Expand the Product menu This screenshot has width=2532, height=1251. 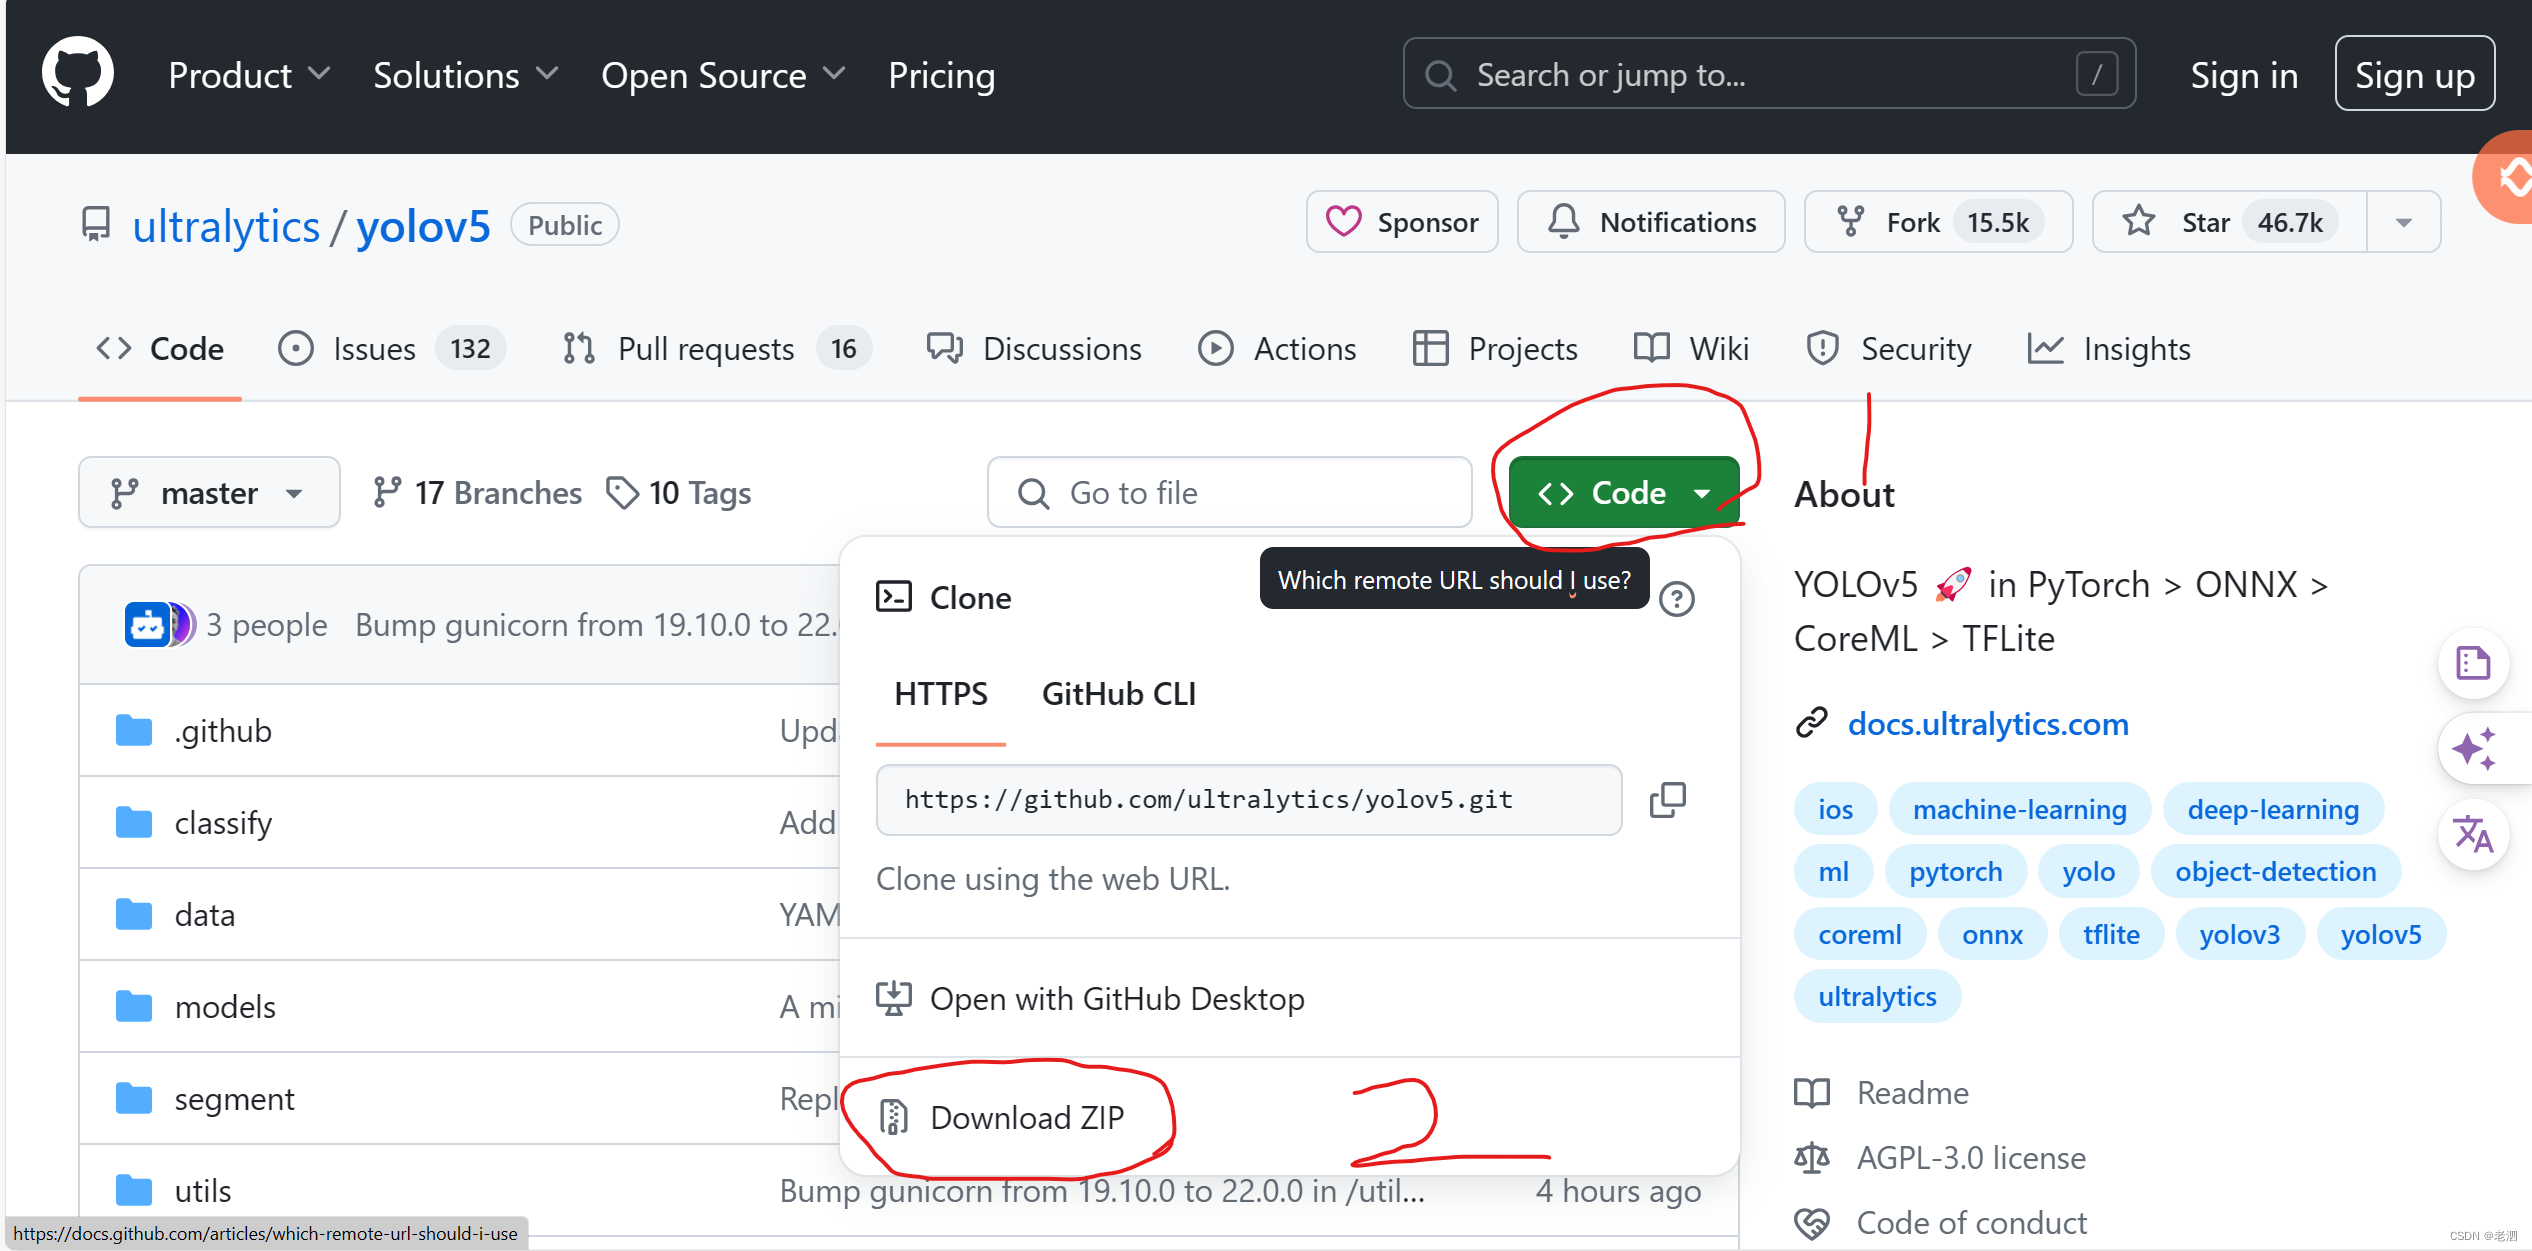(x=248, y=75)
